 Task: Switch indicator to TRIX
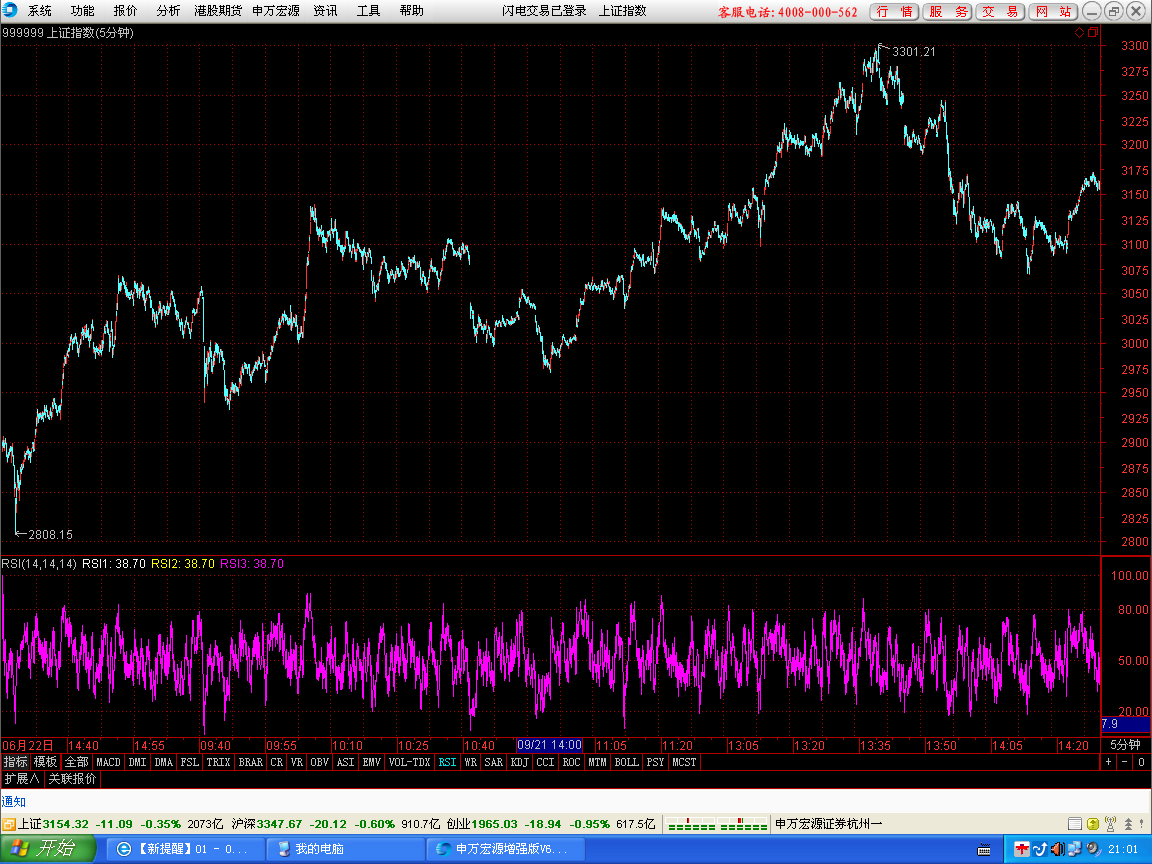[x=218, y=762]
